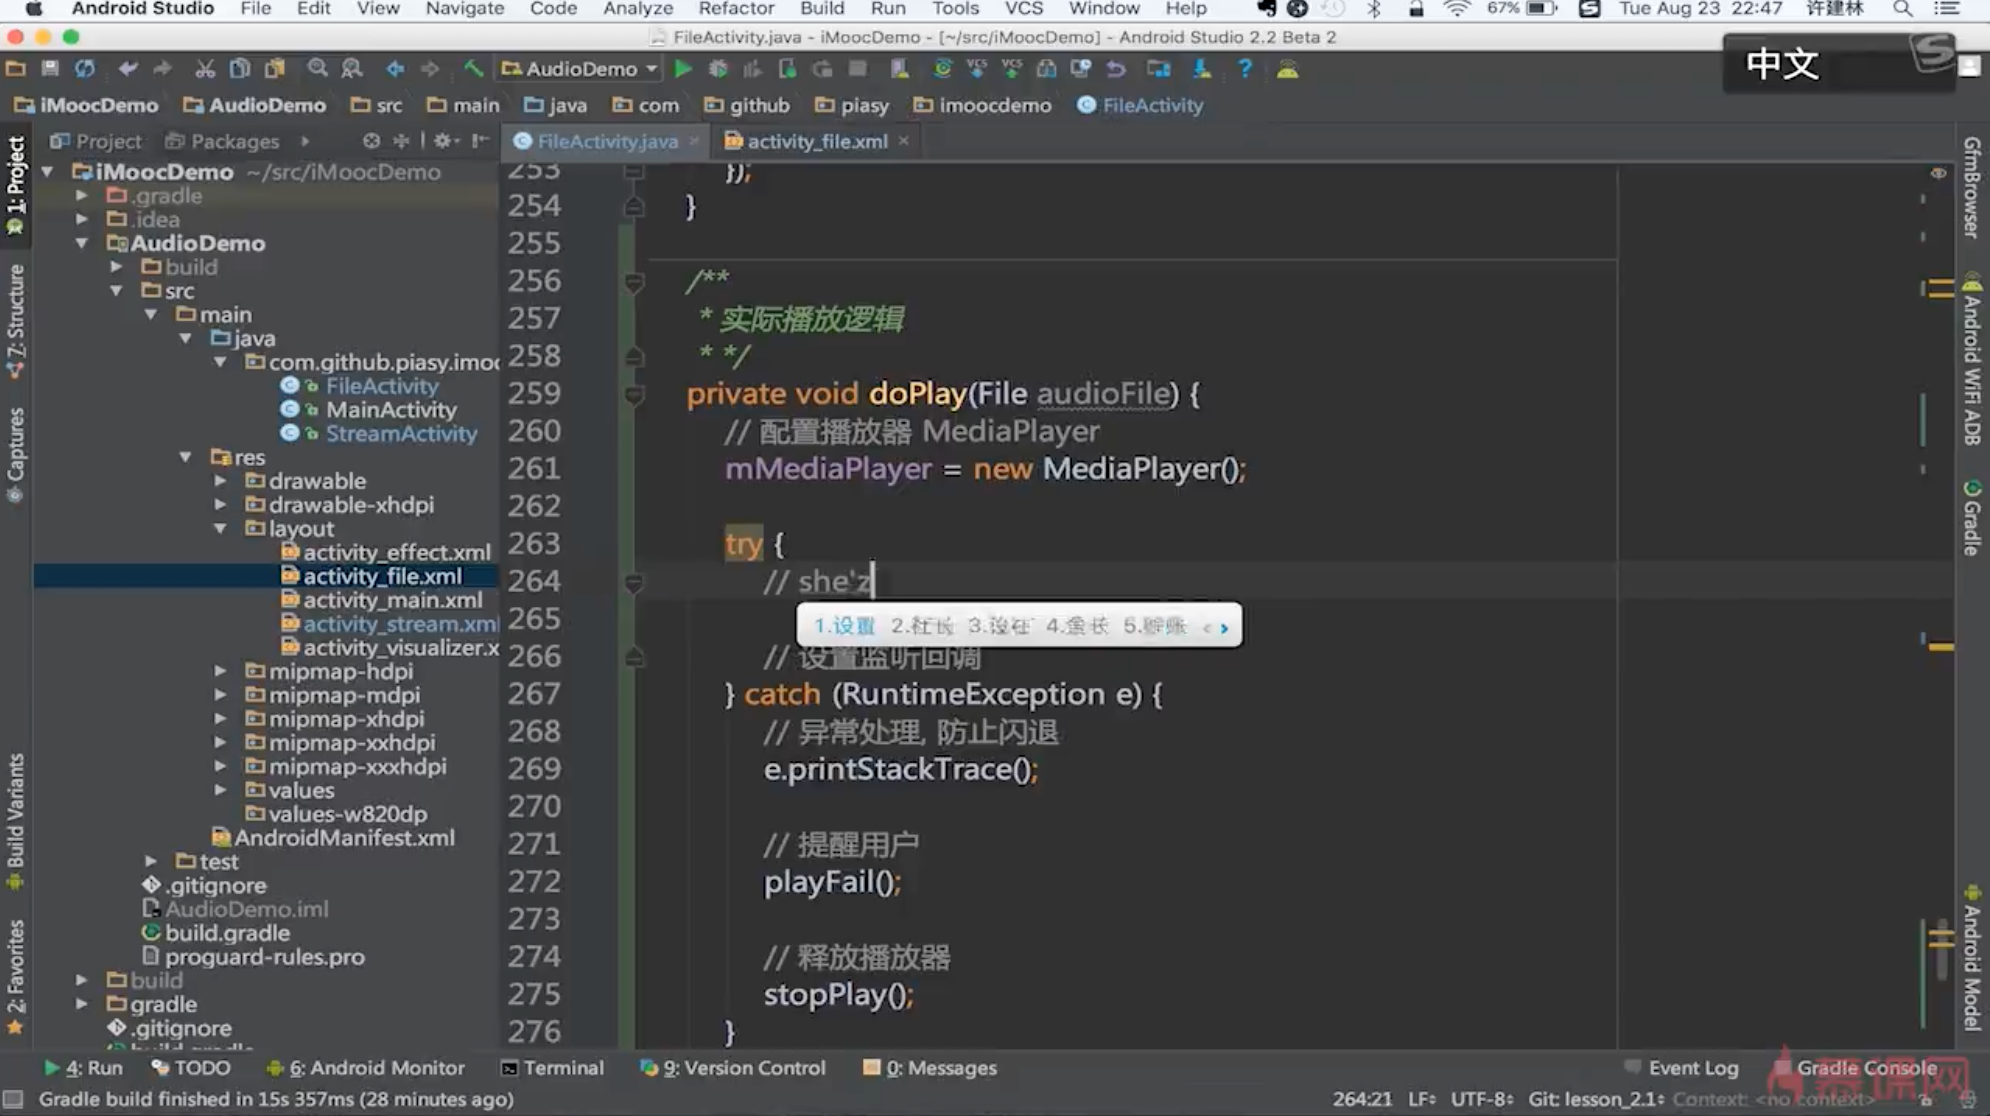Click the Cut scissors icon in toolbar
Viewport: 1990px width, 1116px height.
pyautogui.click(x=205, y=69)
